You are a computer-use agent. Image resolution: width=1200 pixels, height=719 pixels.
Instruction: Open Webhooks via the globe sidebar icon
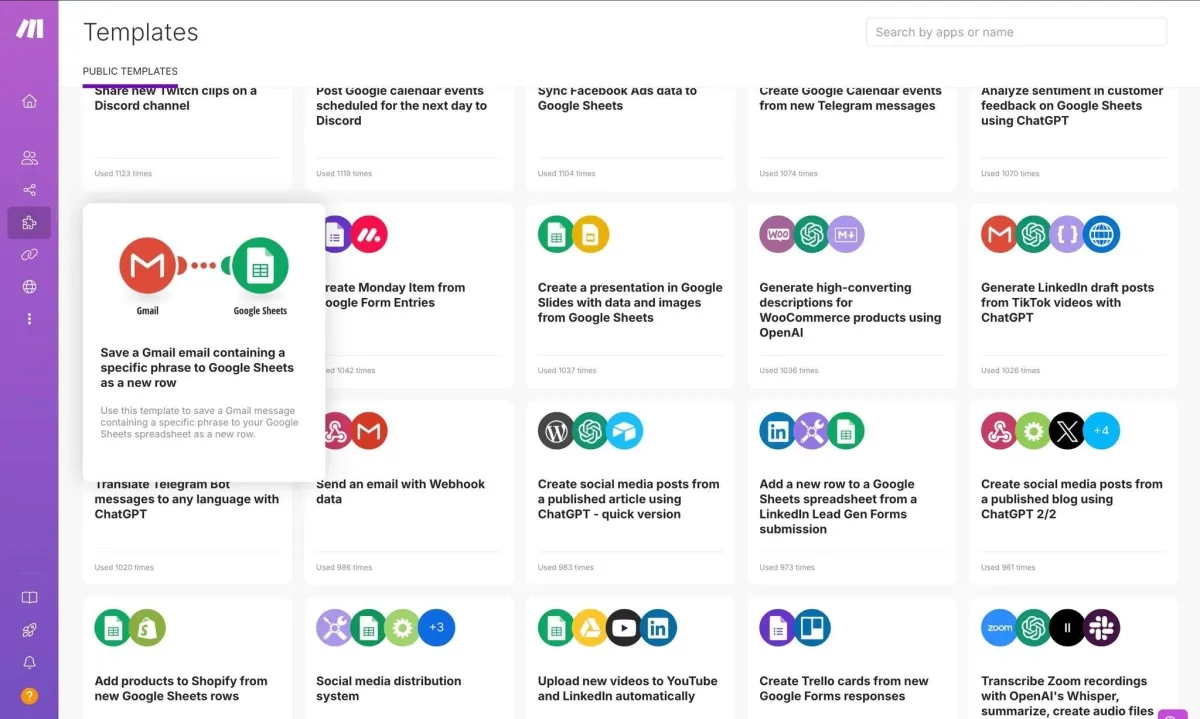tap(29, 287)
